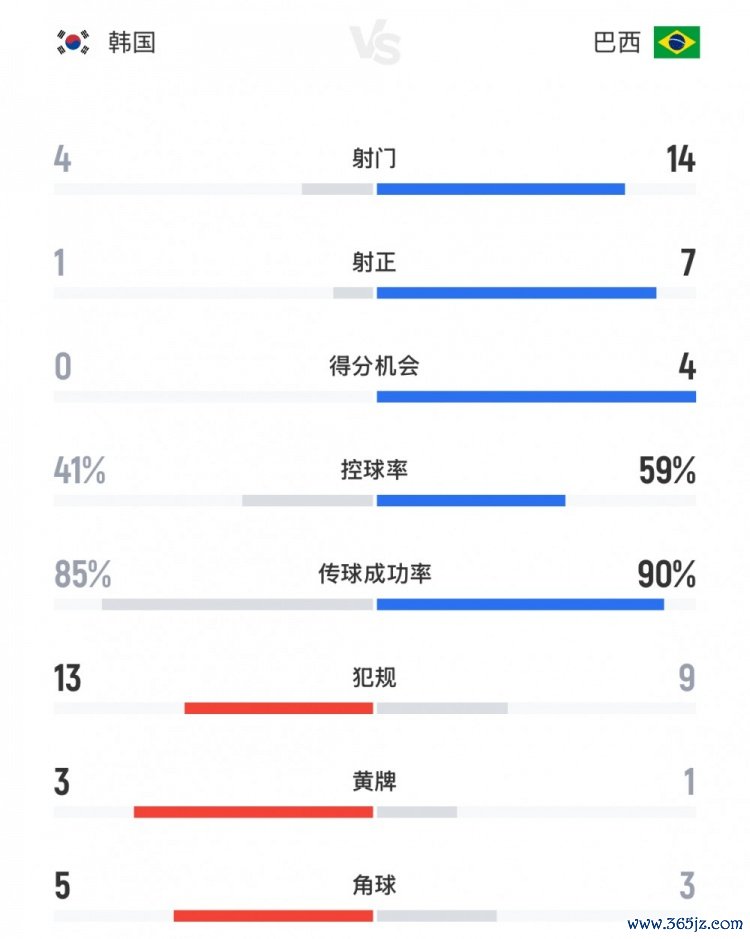Screen dimensions: 750x939
Task: Click the 角球 stat label
Action: [x=374, y=885]
